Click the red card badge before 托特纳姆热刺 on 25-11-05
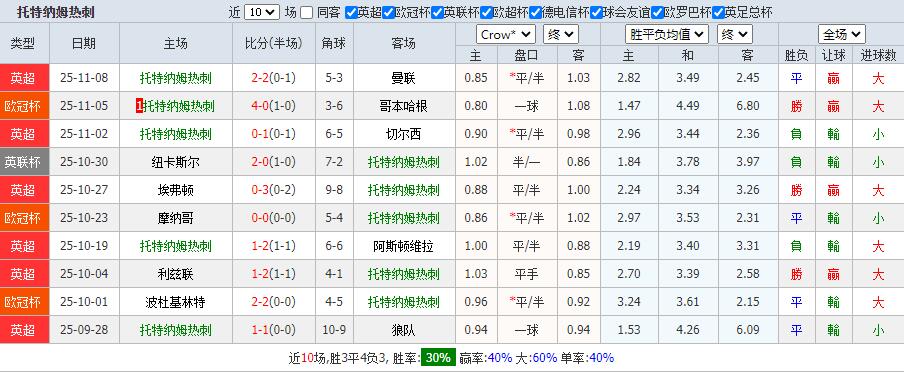 point(139,106)
